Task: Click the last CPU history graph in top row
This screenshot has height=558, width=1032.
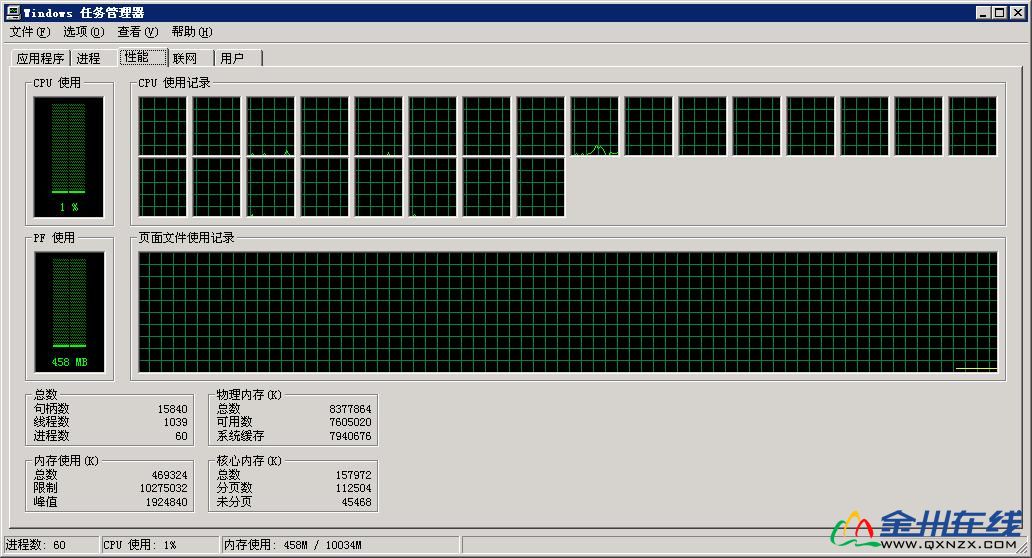Action: (x=972, y=126)
